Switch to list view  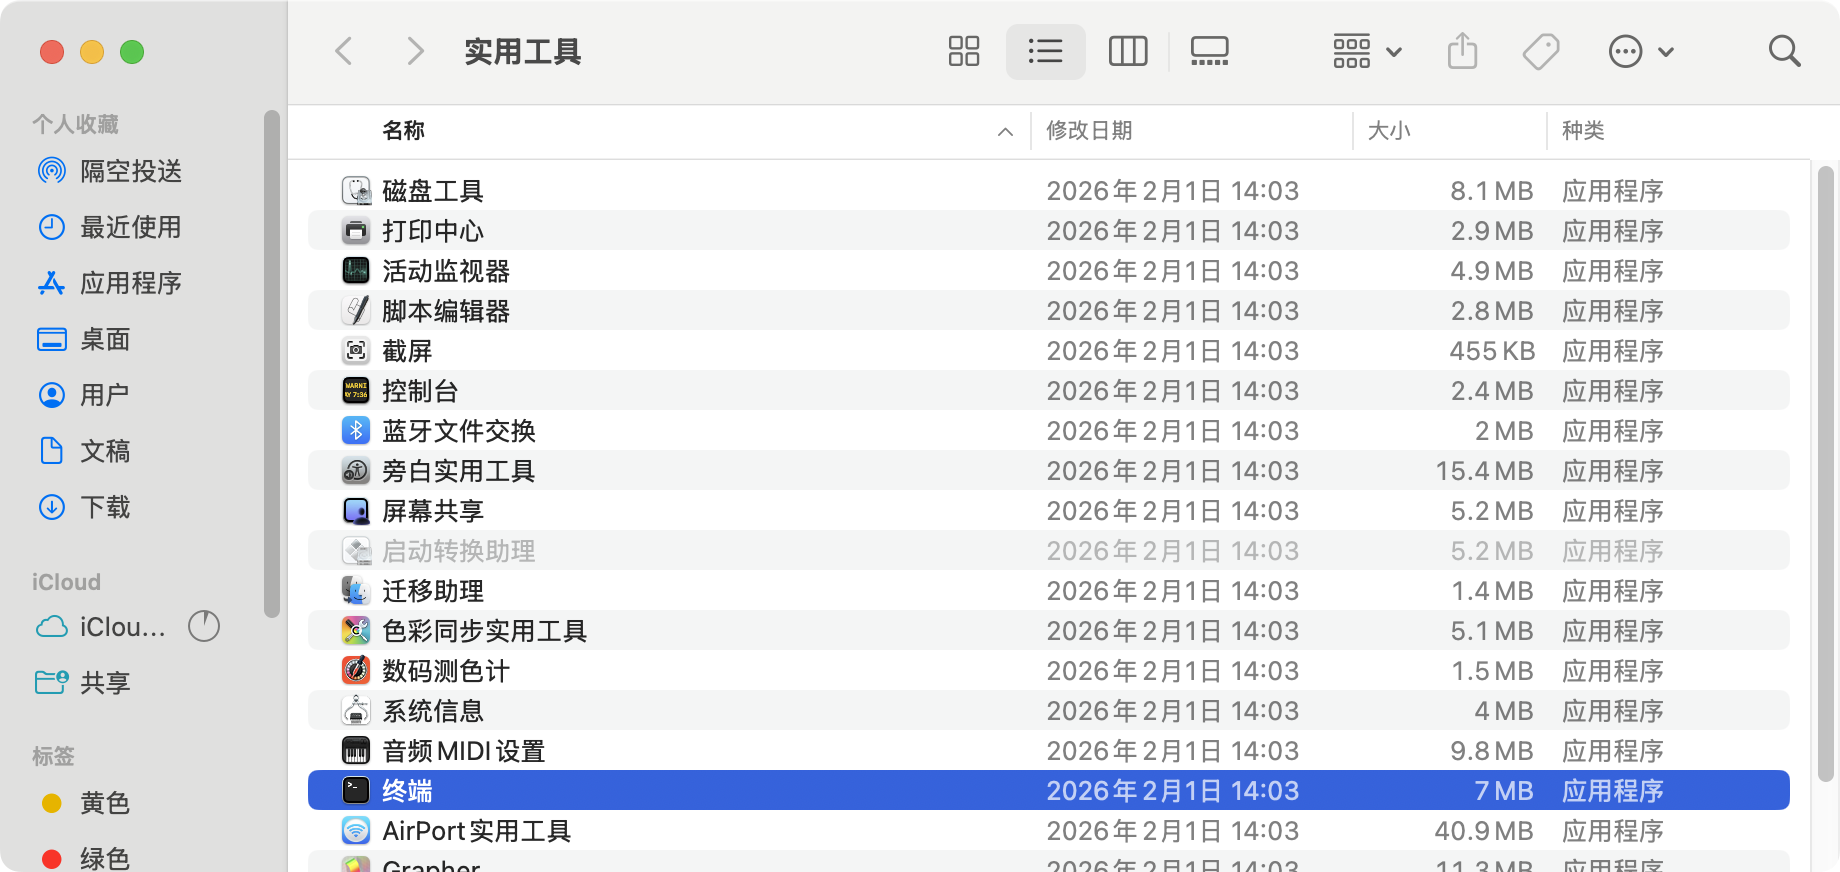1045,51
